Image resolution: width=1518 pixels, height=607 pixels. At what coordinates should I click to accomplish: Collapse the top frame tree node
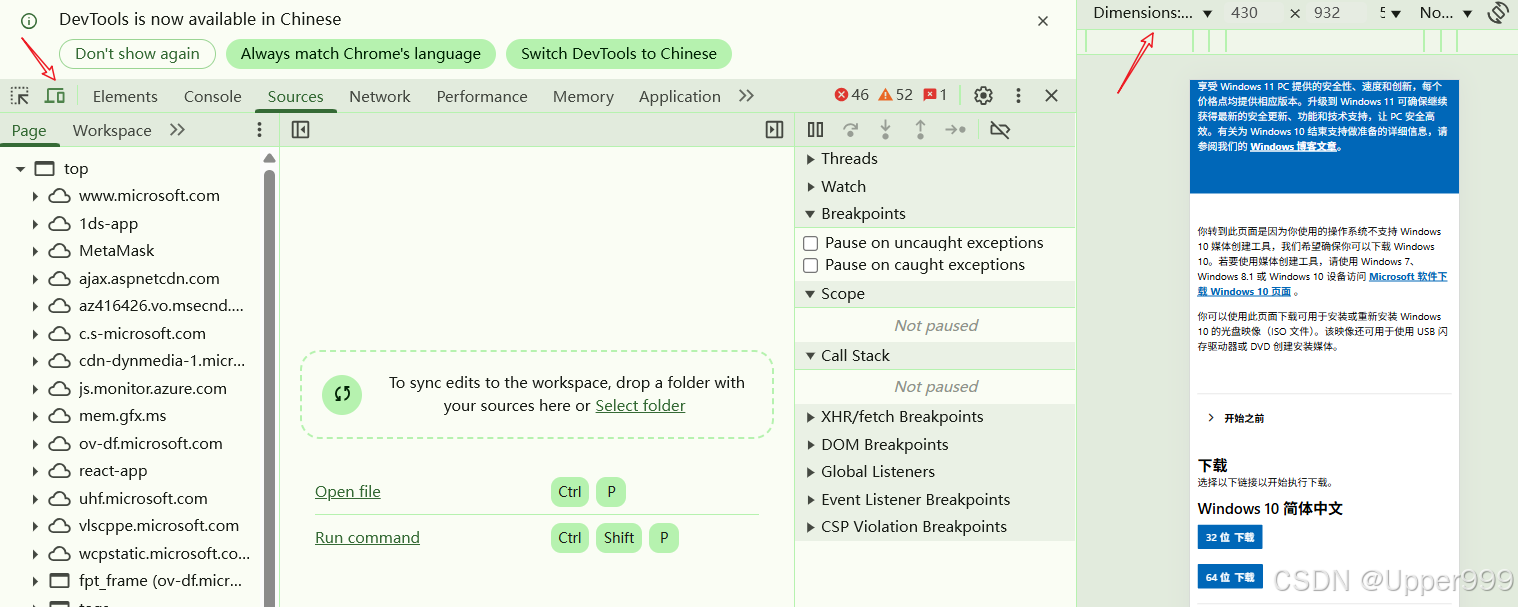point(20,169)
